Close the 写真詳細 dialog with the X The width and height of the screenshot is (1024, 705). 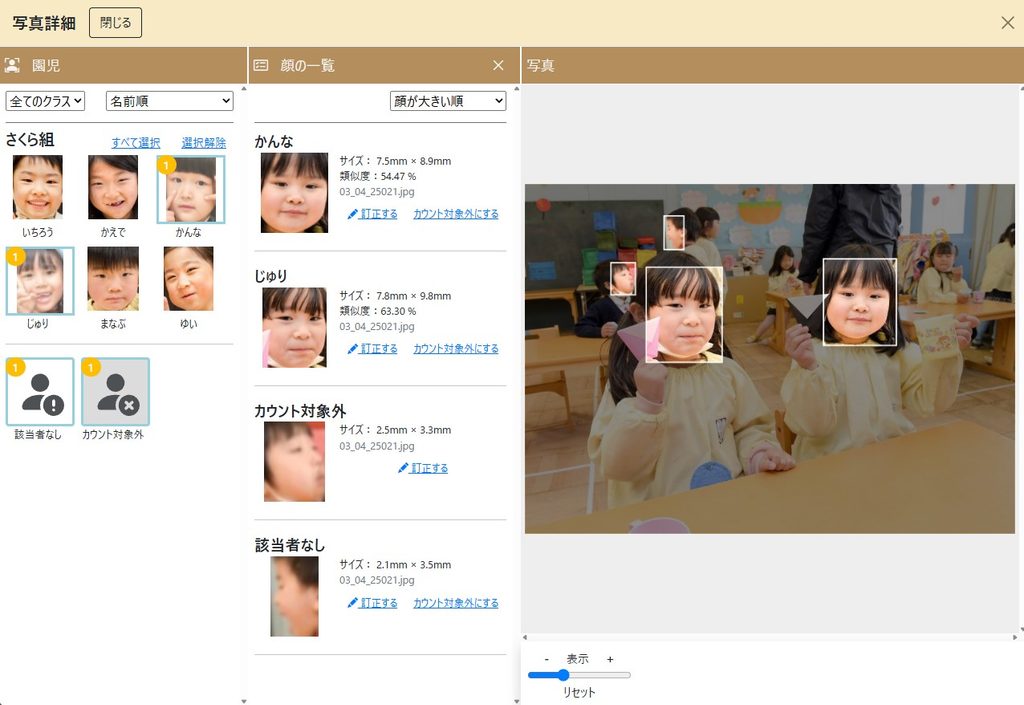[1008, 23]
